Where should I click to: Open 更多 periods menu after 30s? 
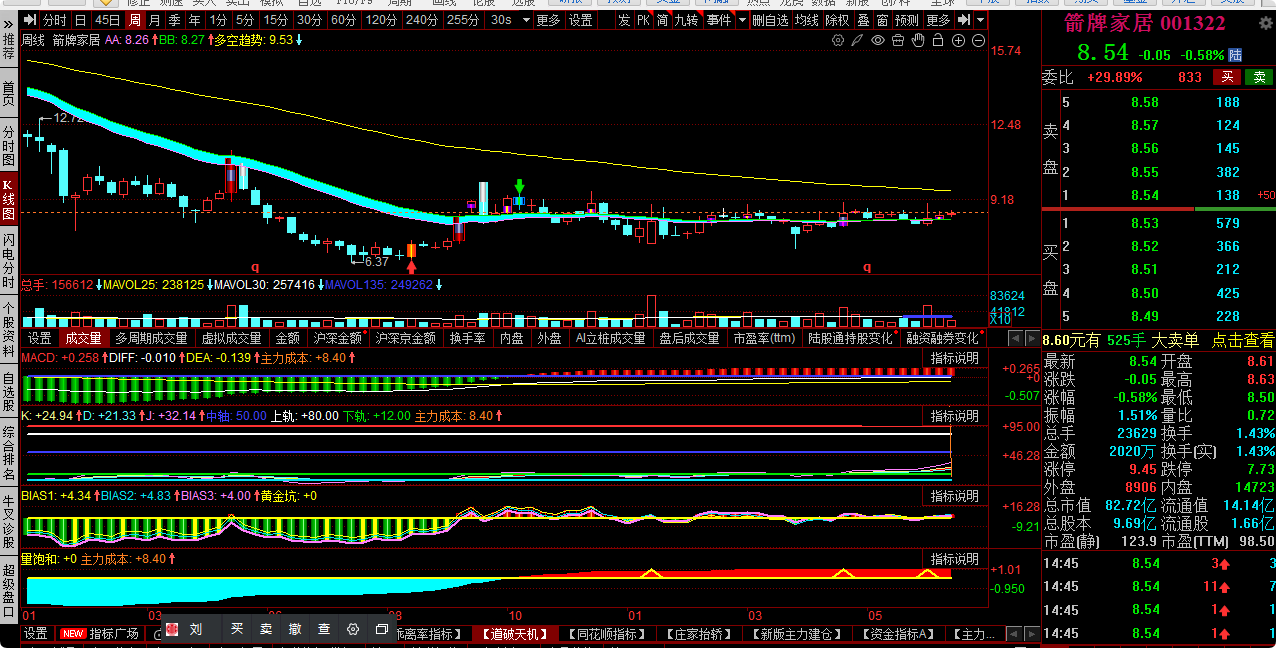pyautogui.click(x=548, y=20)
